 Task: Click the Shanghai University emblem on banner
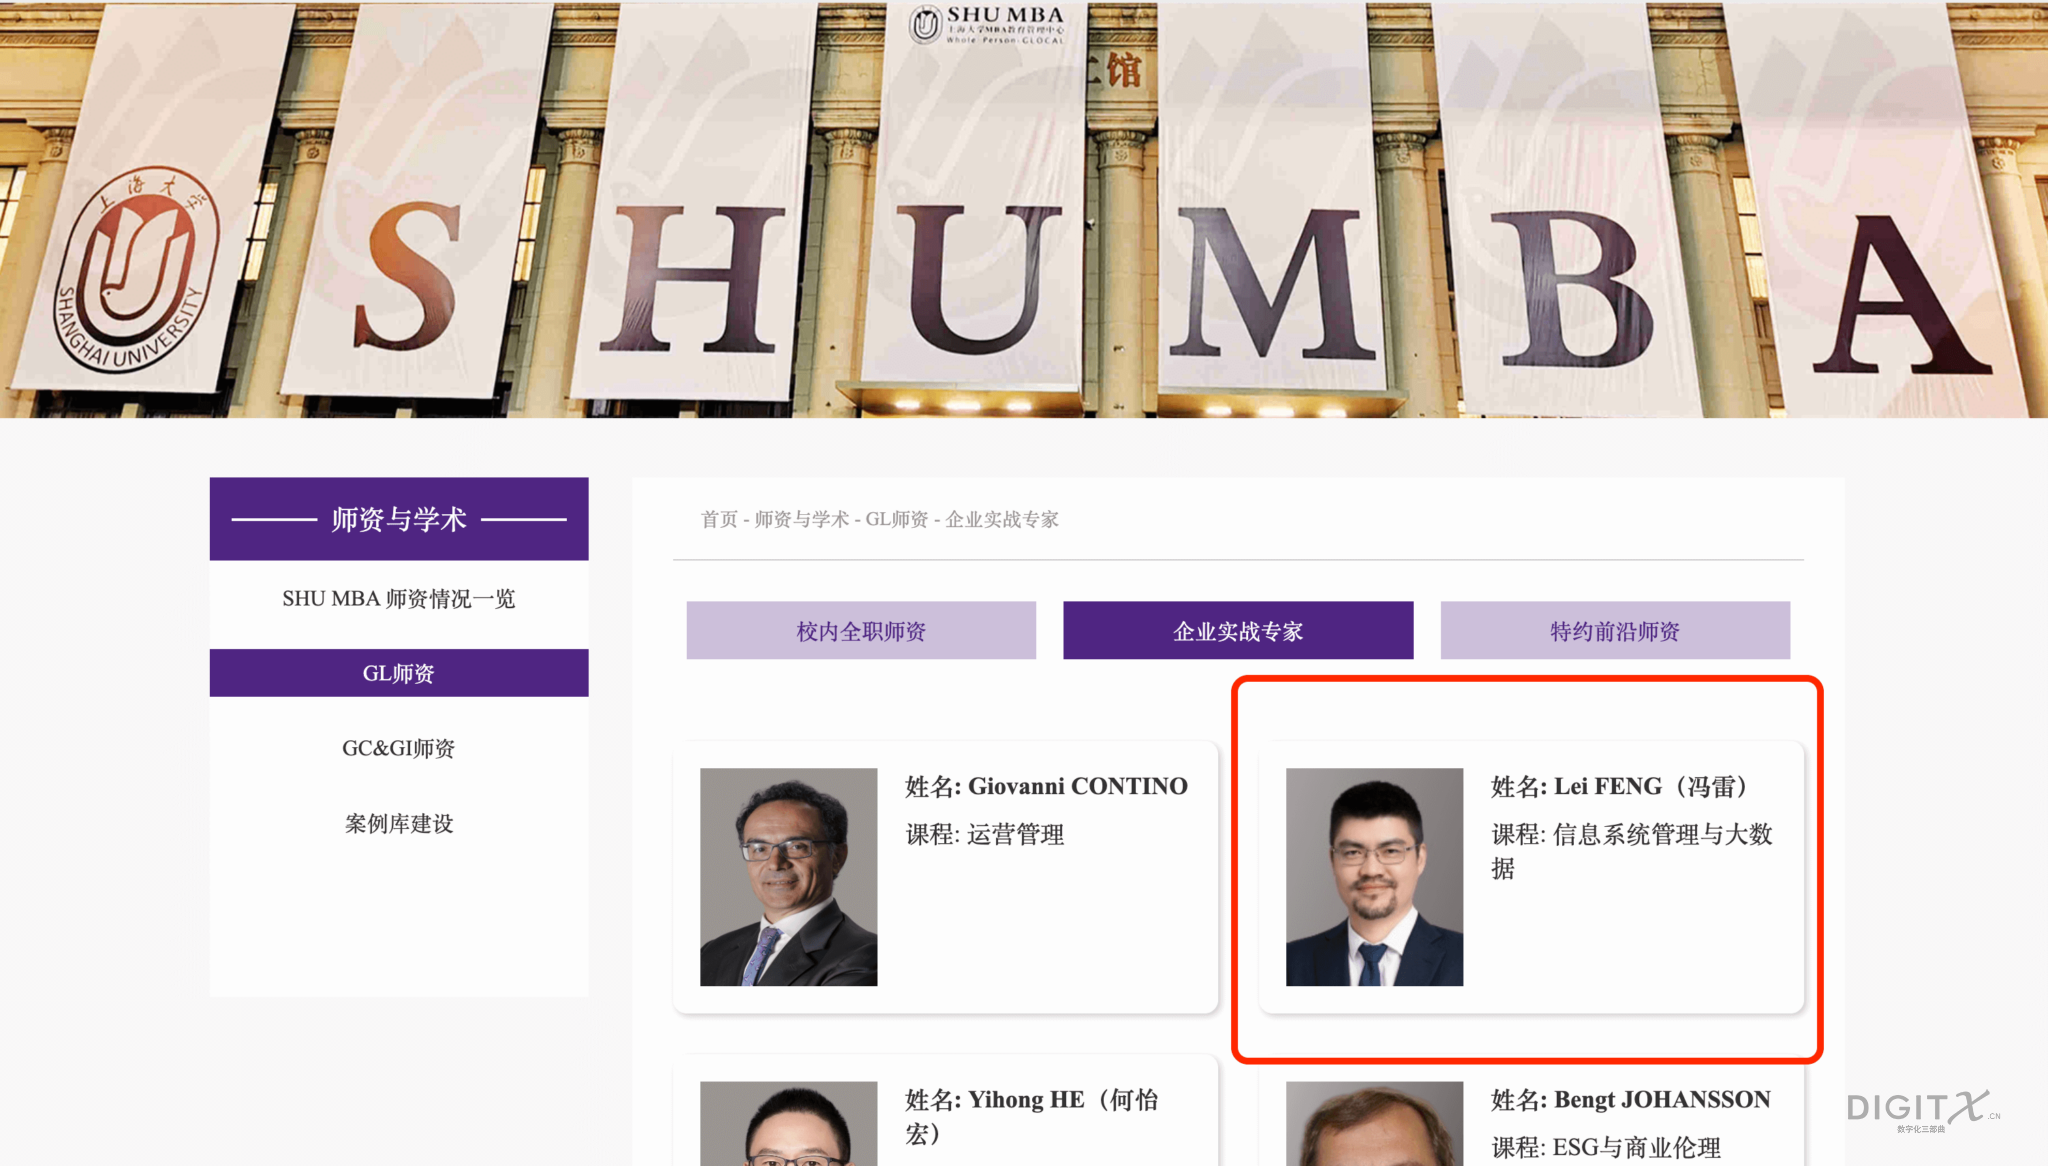pyautogui.click(x=134, y=268)
